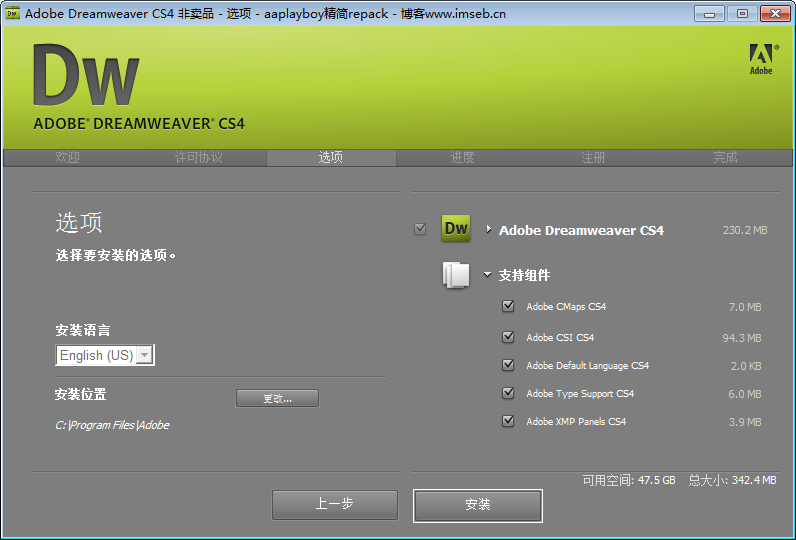Click the 7.0 MB size value

(745, 307)
